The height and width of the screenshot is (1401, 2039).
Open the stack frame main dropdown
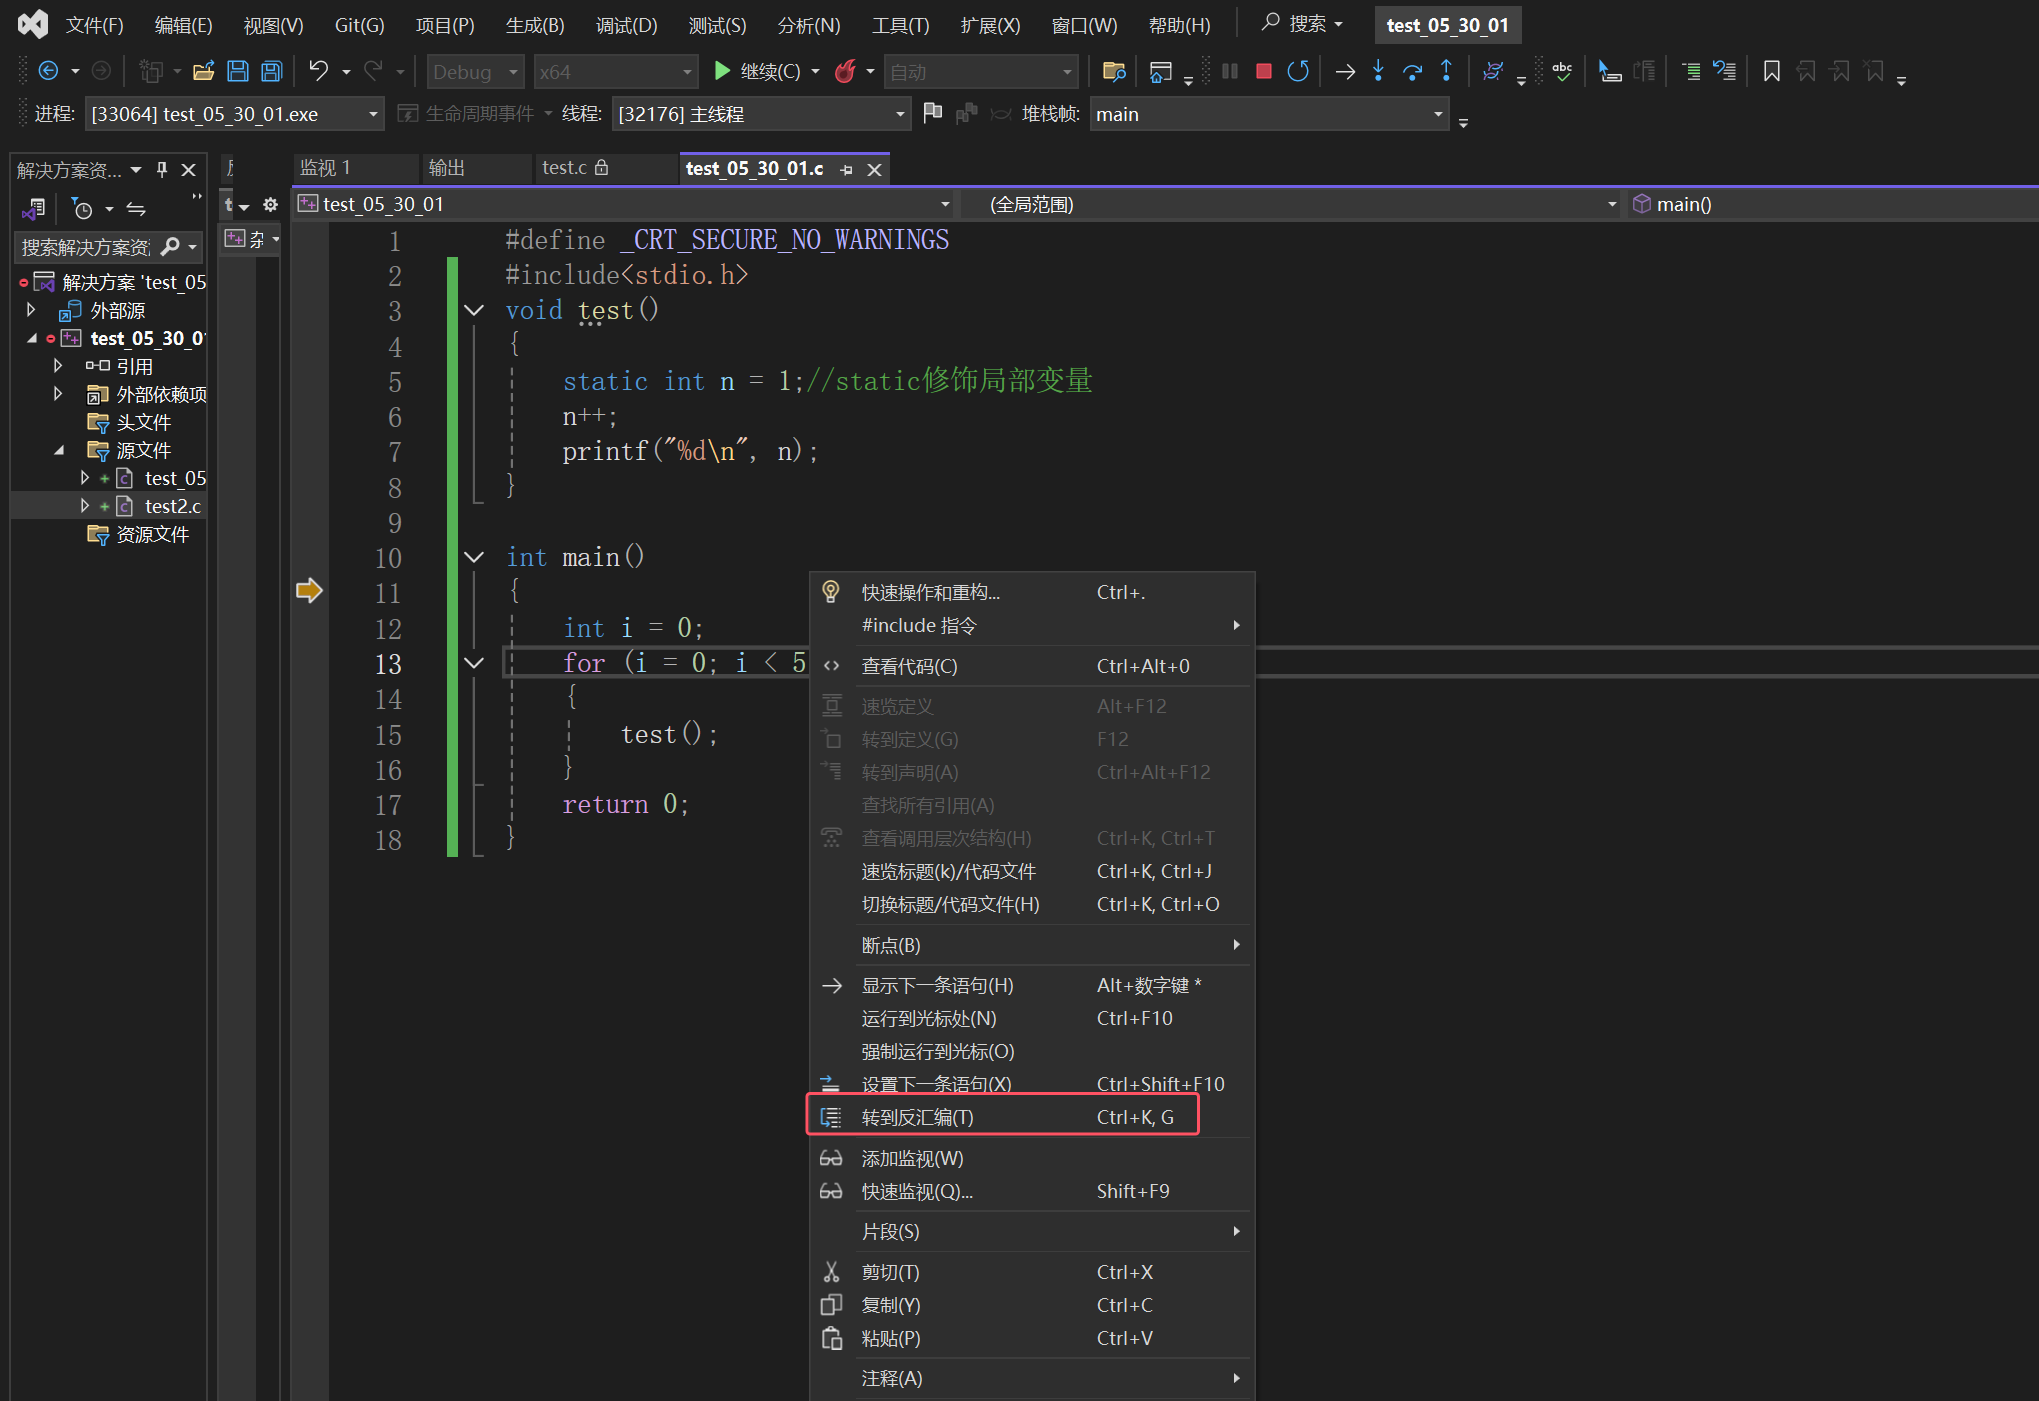pyautogui.click(x=1437, y=114)
